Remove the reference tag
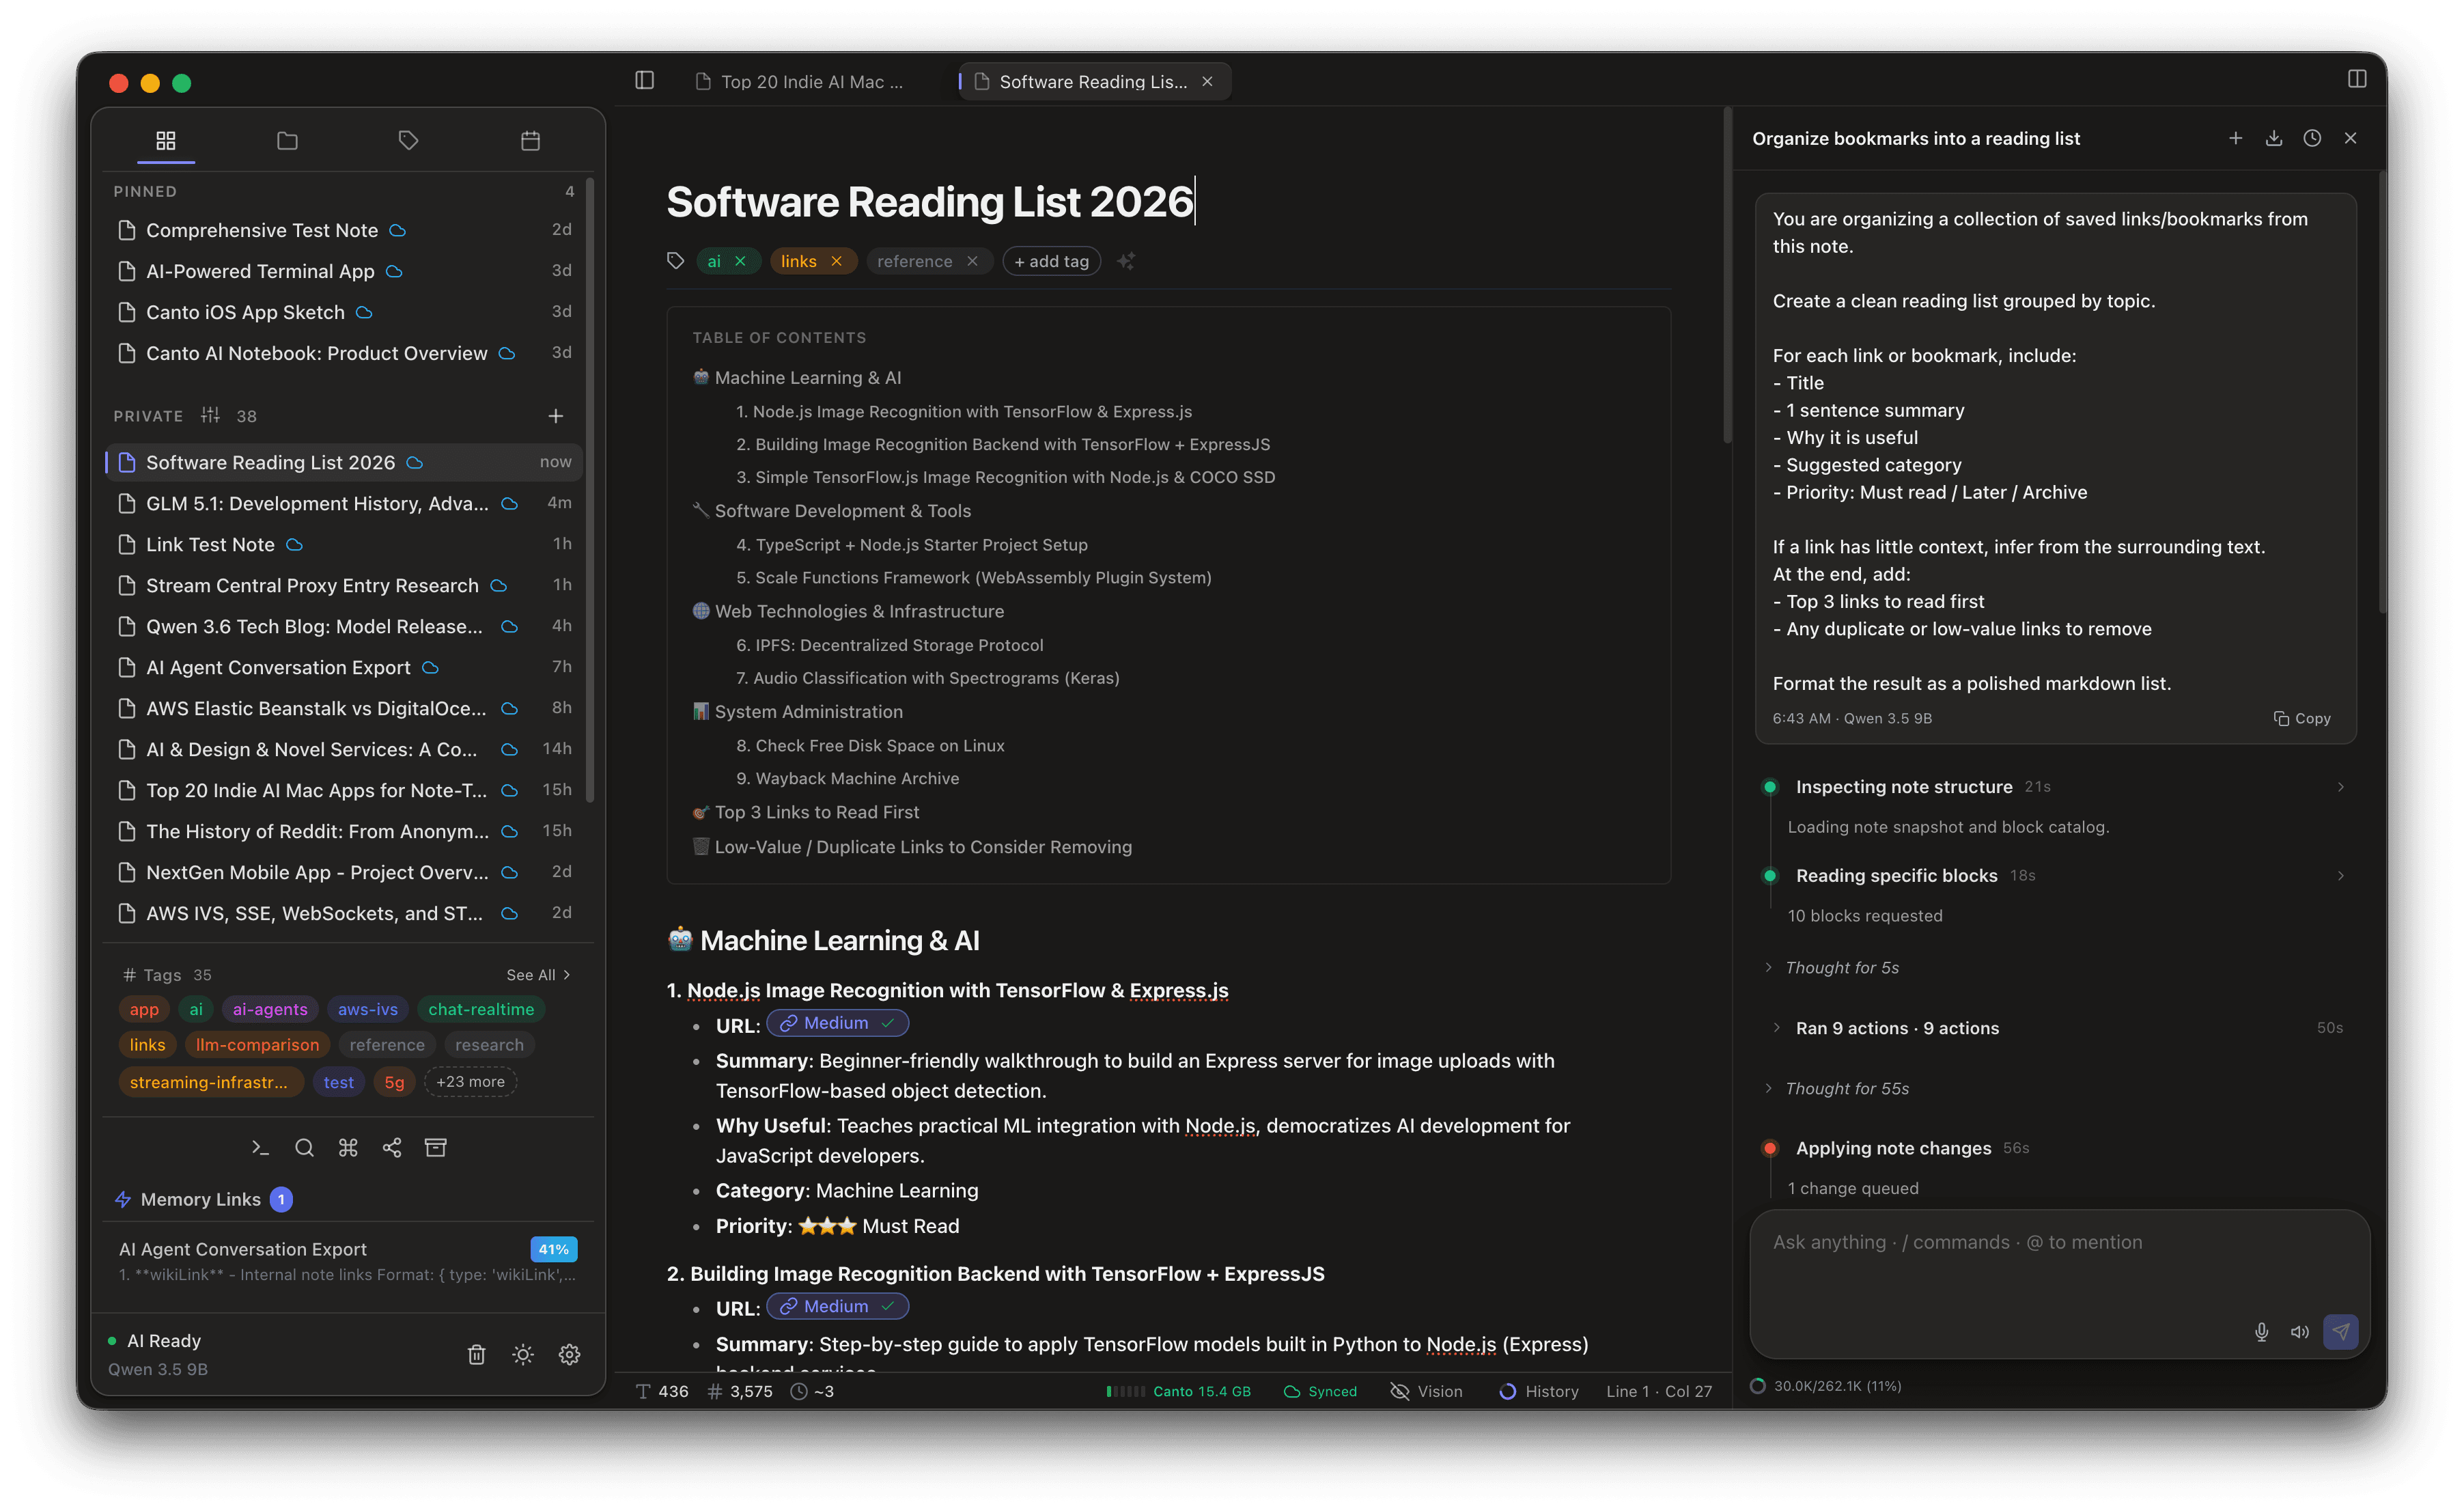 (972, 261)
